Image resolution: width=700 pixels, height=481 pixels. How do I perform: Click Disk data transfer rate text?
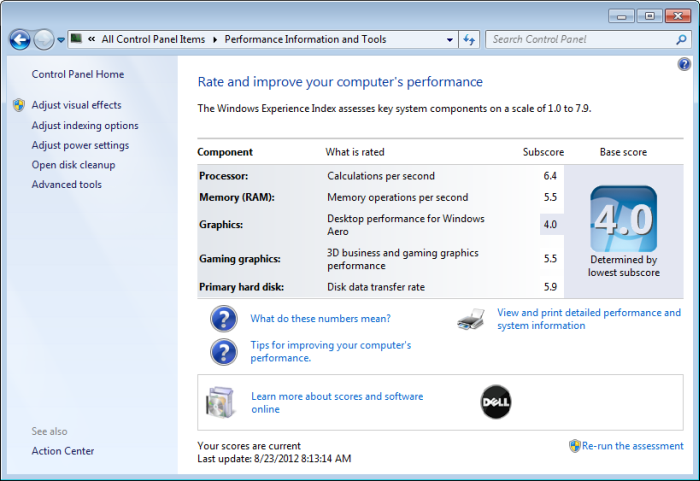(x=376, y=287)
